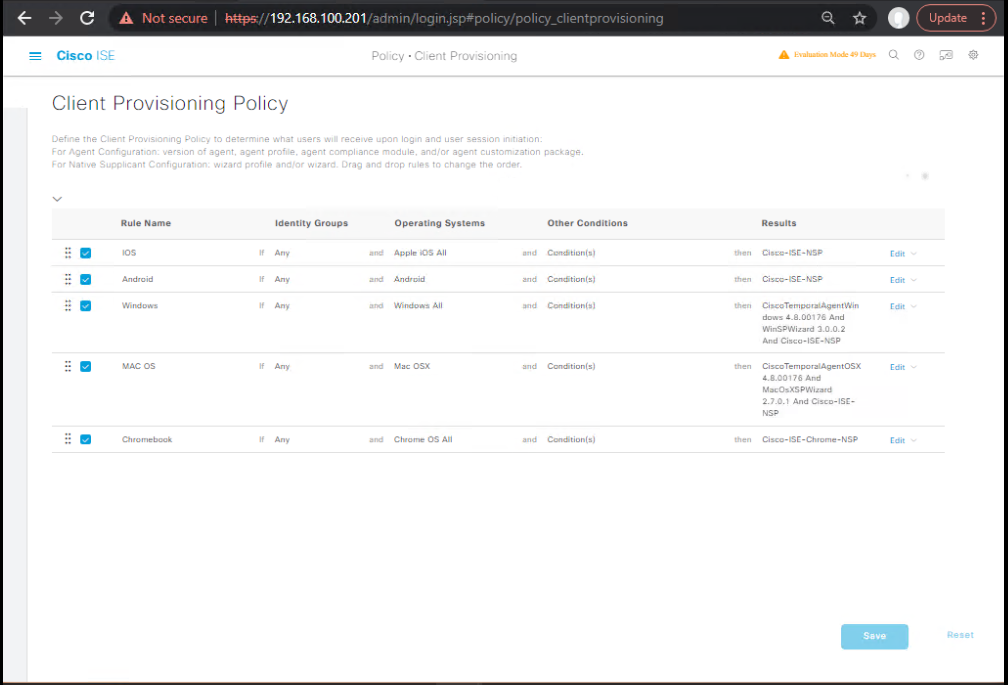
Task: Open the Cisco ISE hamburger menu
Action: coord(35,56)
